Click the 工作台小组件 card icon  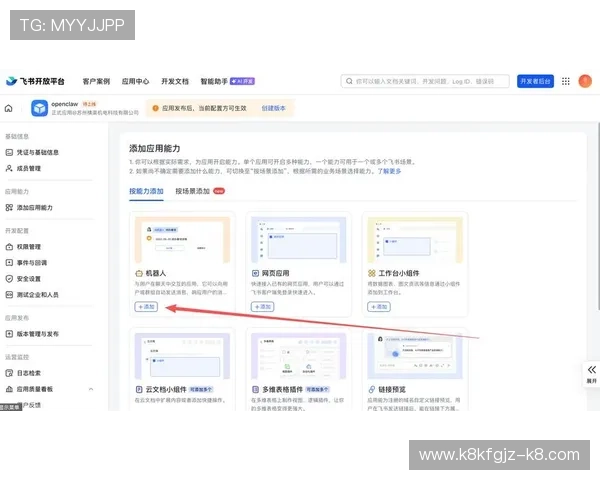click(372, 273)
